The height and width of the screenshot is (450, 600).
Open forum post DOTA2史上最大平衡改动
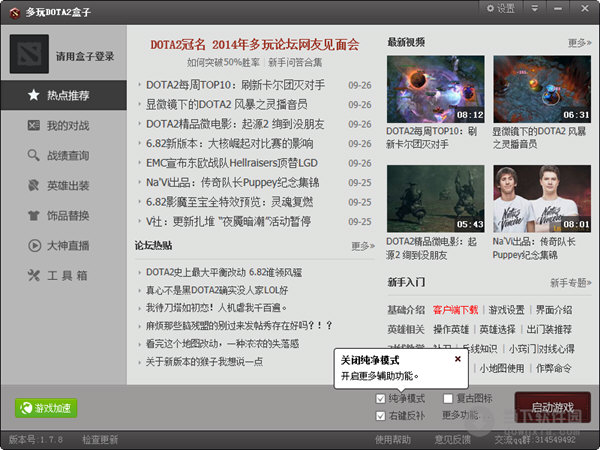(224, 272)
